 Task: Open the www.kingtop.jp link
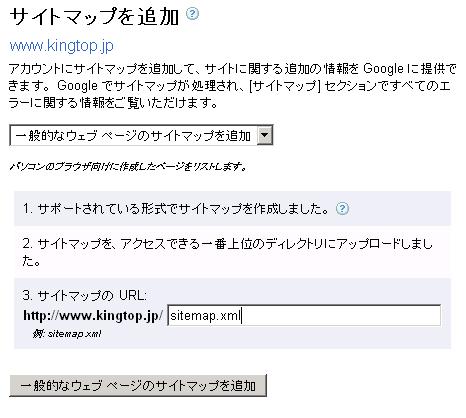click(x=61, y=46)
